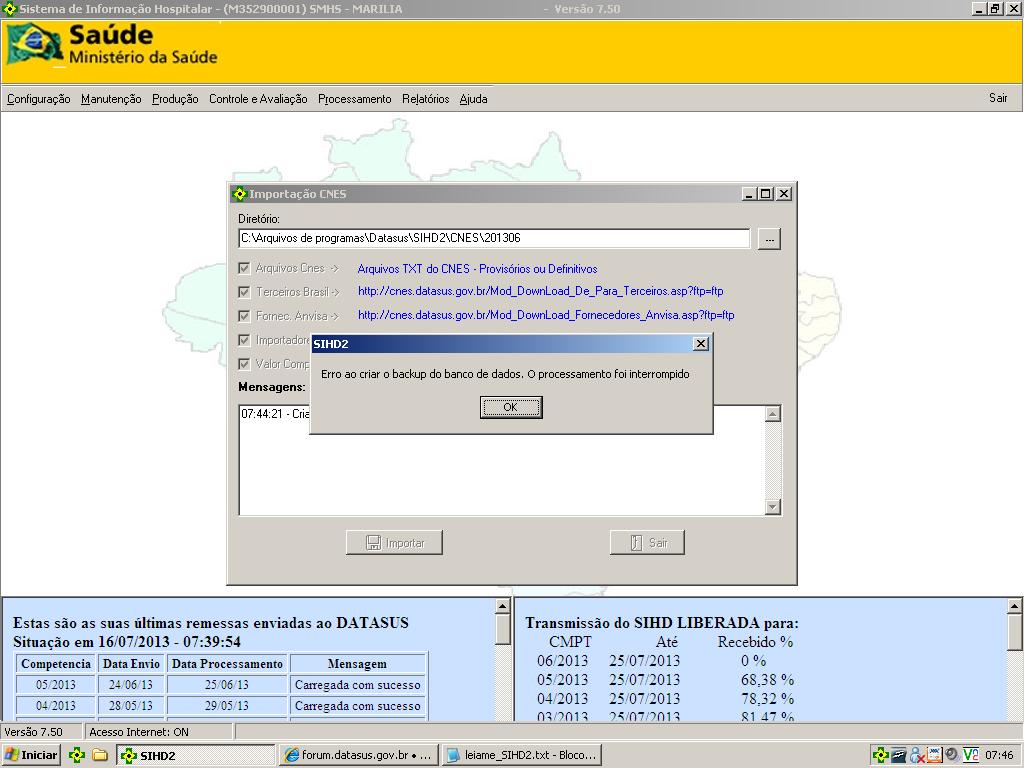Click inside the Diretório path field

(493, 239)
